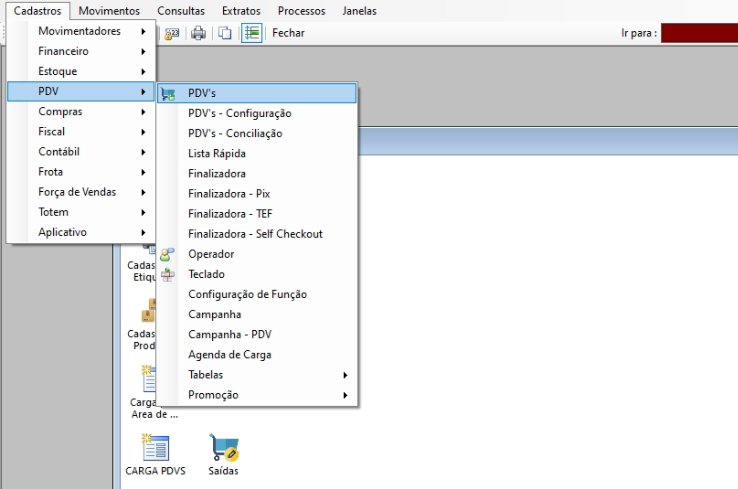Expand the Movimentadores submenu
Screen dimensions: 738x489
[x=81, y=31]
